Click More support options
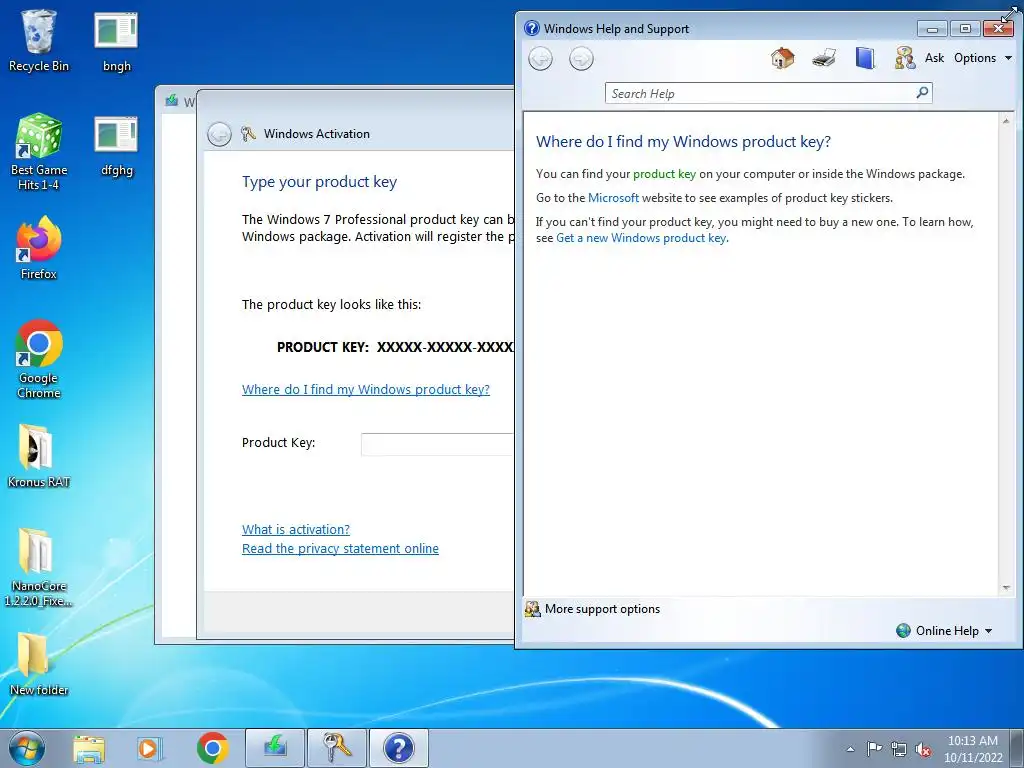The height and width of the screenshot is (768, 1024). (592, 609)
